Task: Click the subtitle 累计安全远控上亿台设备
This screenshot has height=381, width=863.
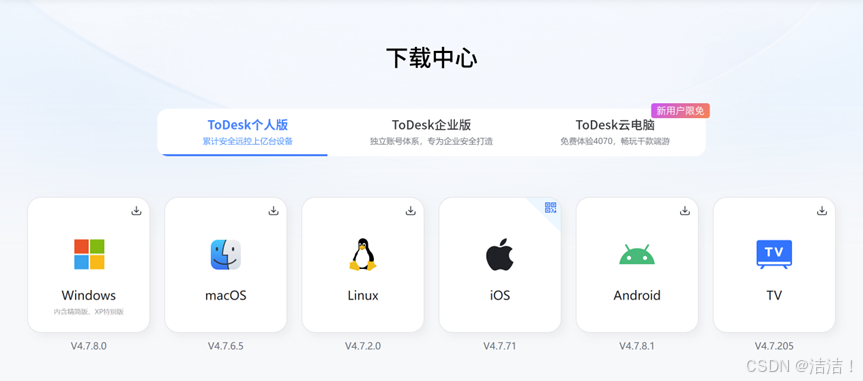Action: pyautogui.click(x=247, y=141)
